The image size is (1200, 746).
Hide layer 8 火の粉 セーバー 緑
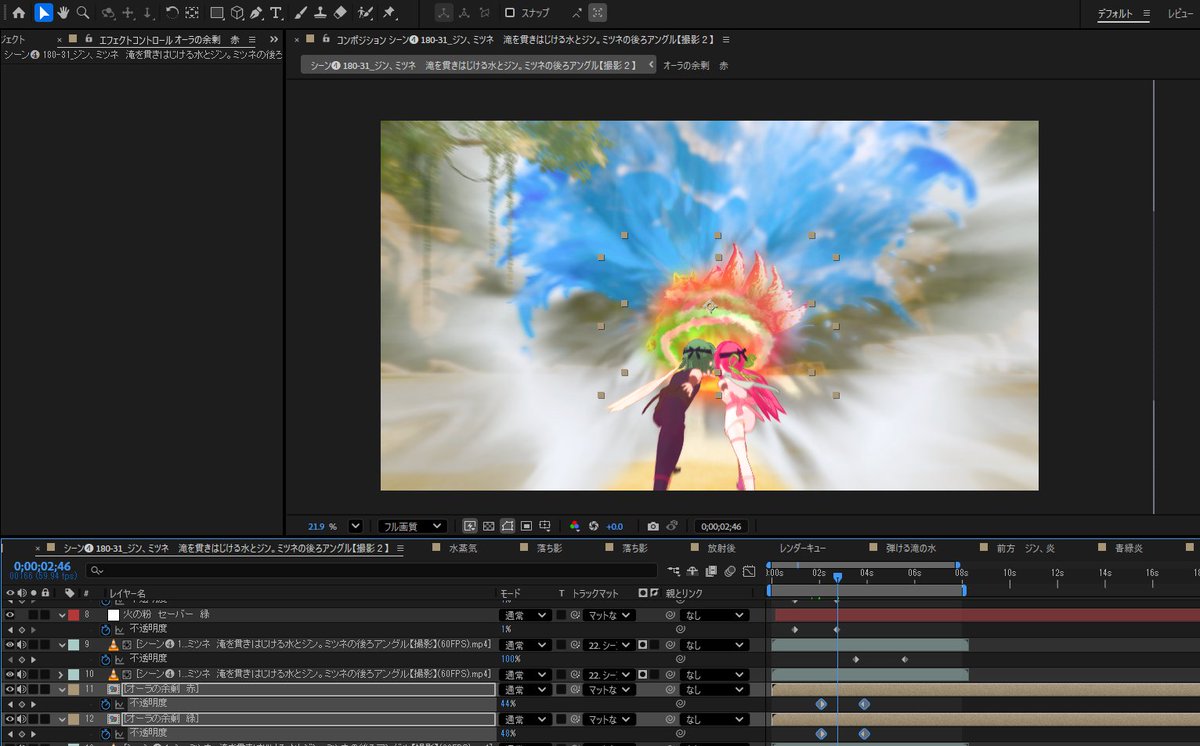pyautogui.click(x=10, y=615)
